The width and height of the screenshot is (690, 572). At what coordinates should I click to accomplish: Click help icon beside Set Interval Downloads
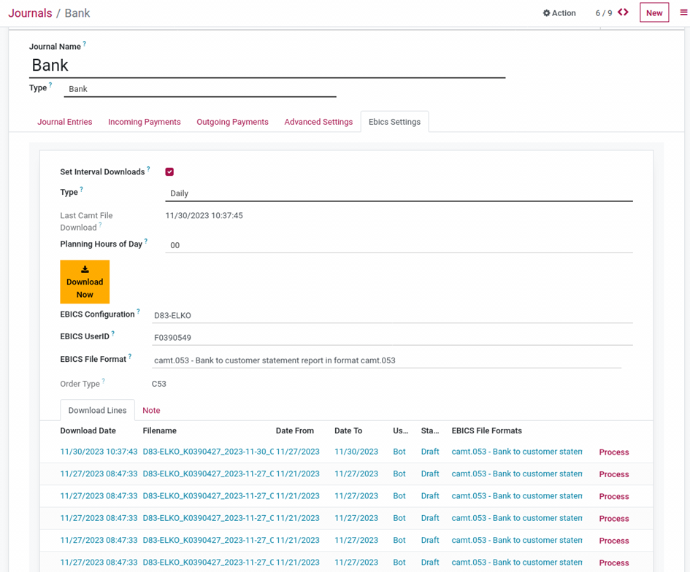click(x=149, y=170)
